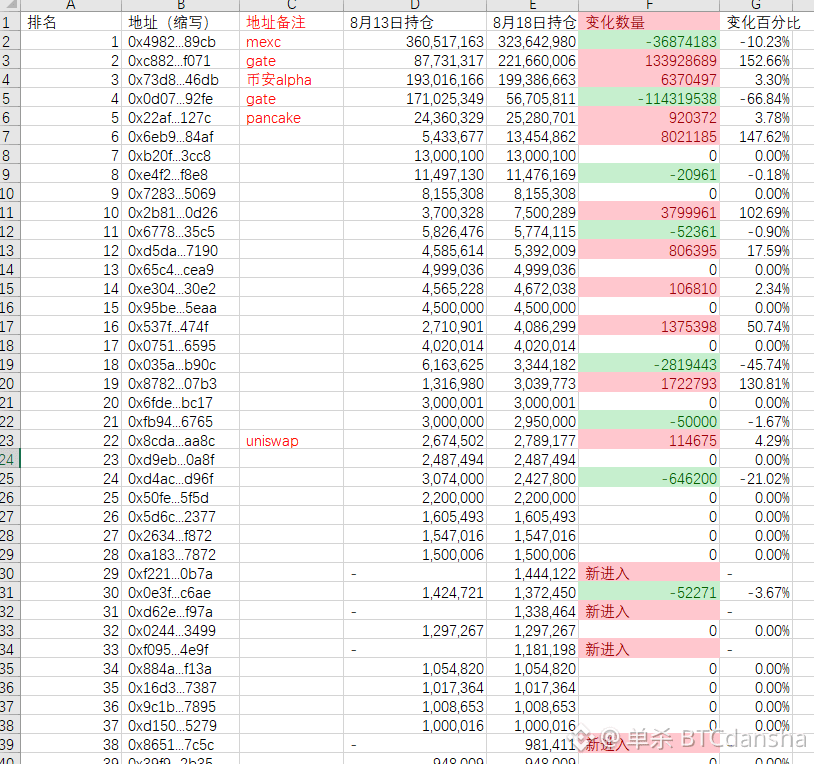The height and width of the screenshot is (764, 814).
Task: Select the uniswap note cell
Action: 291,441
